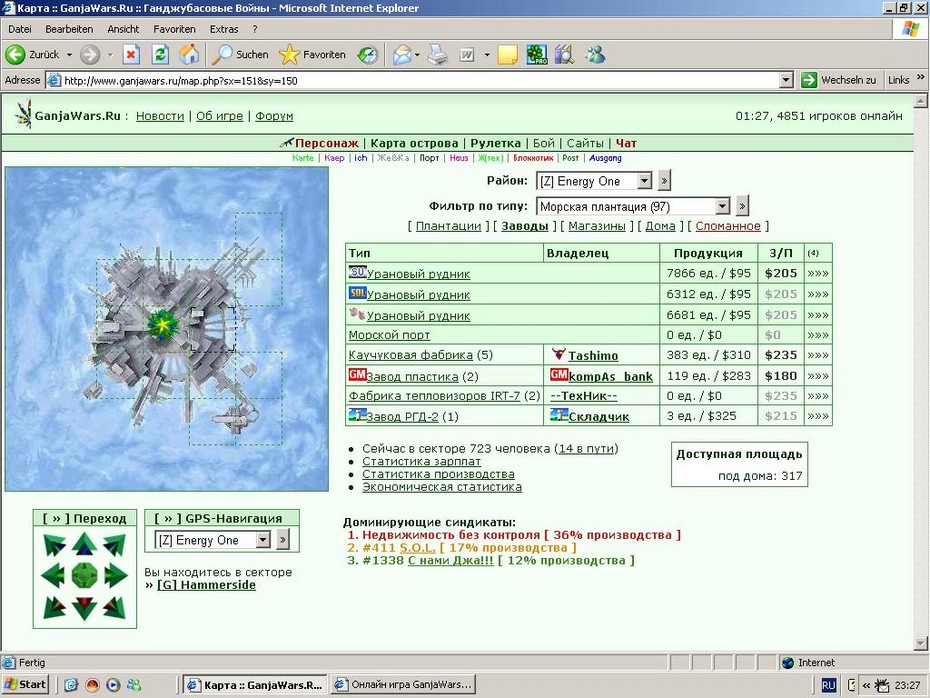The width and height of the screenshot is (930, 698).
Task: Click the » button in GPS-Навигация
Action: [x=283, y=540]
